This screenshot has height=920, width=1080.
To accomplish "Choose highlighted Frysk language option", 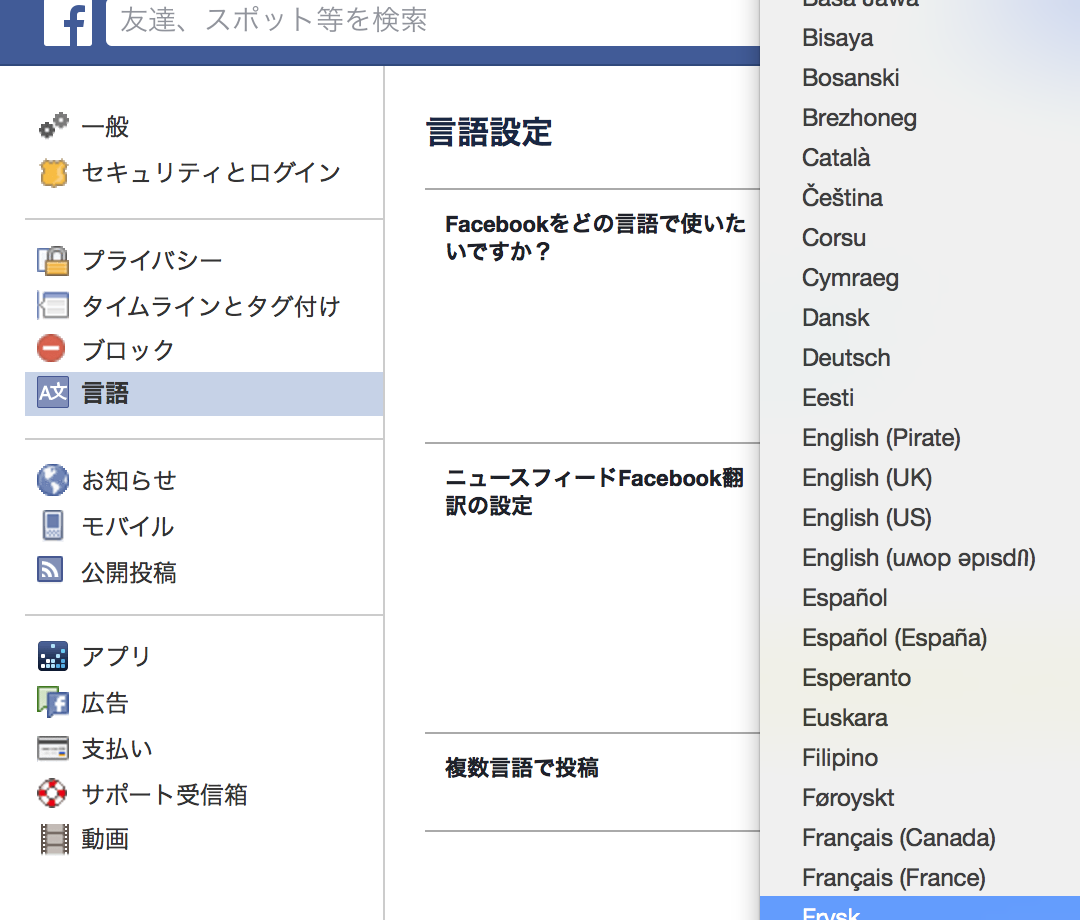I will click(920, 908).
